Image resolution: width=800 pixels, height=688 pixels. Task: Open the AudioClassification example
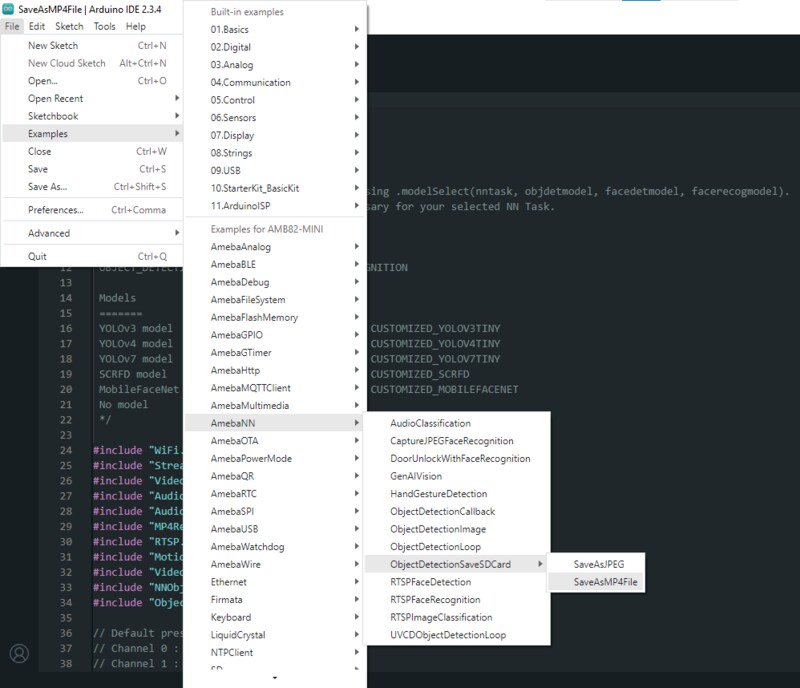tap(457, 423)
